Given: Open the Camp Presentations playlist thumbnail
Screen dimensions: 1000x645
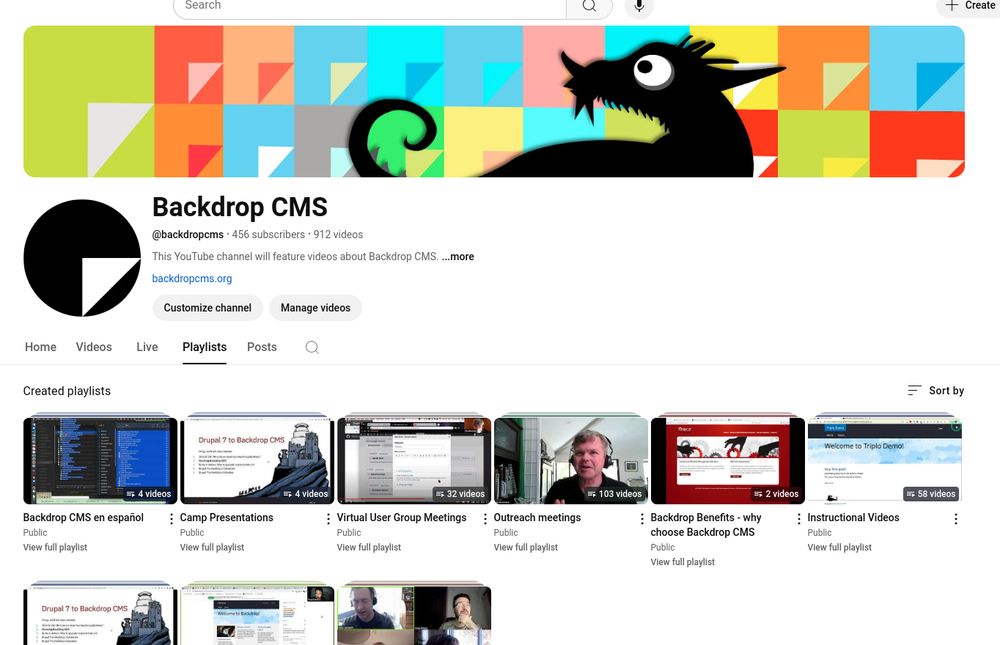Looking at the screenshot, I should pyautogui.click(x=257, y=461).
